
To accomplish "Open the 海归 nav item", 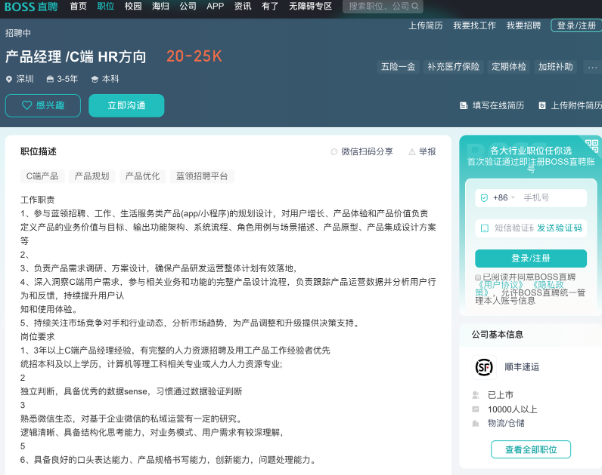I will tap(160, 6).
